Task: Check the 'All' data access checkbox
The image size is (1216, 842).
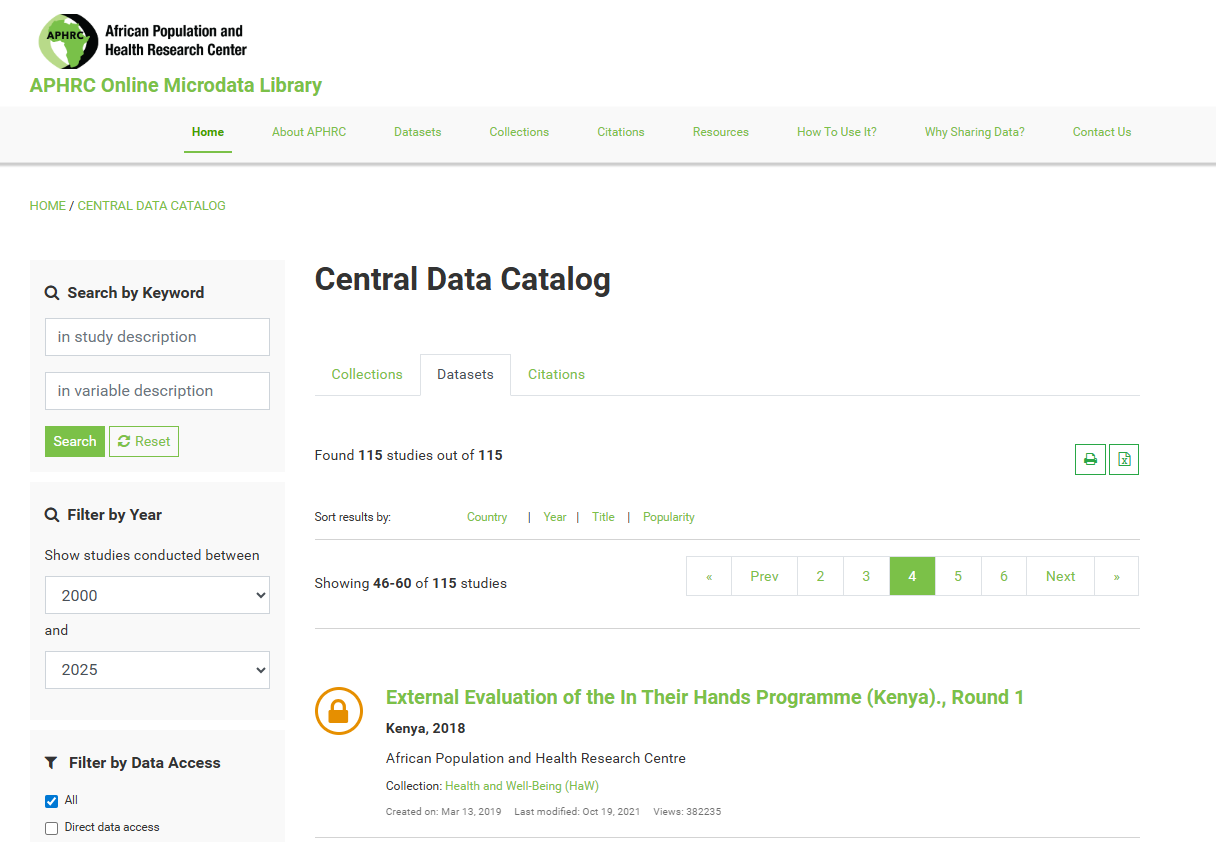Action: click(52, 801)
